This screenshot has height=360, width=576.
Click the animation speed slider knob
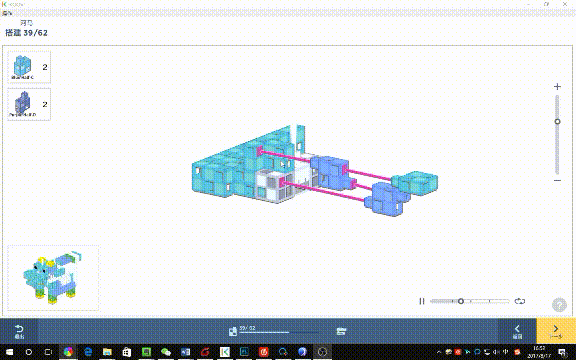(461, 301)
